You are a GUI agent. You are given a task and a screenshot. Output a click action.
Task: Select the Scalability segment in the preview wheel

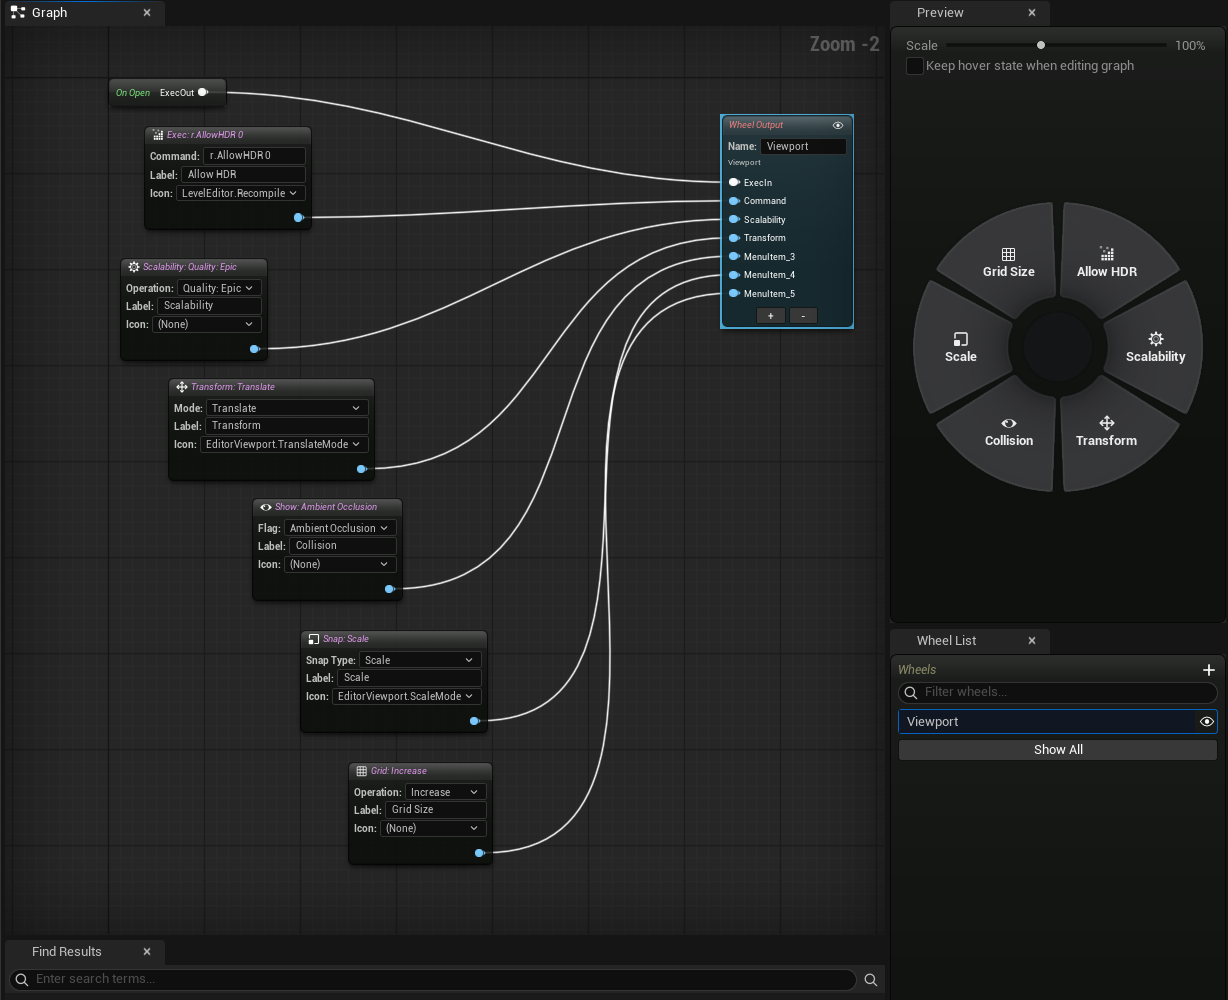(x=1155, y=346)
